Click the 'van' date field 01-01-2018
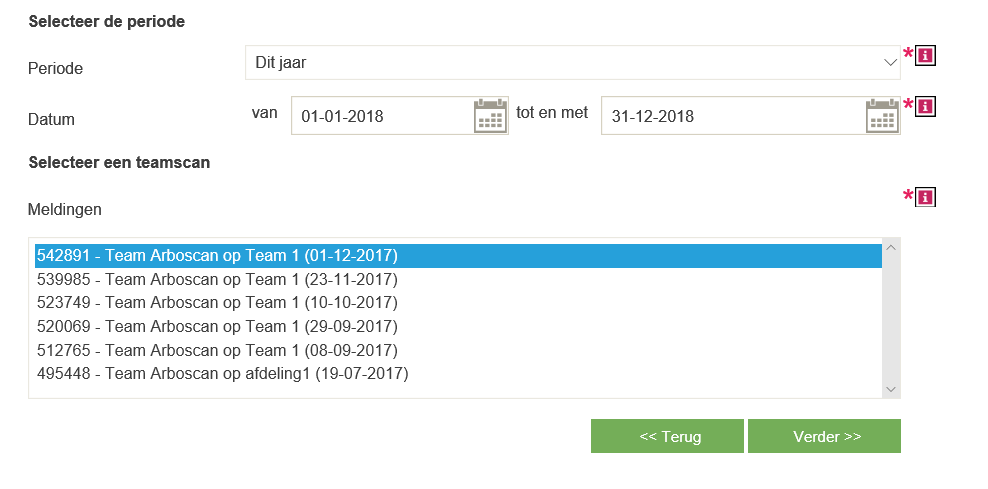Screen dimensions: 988x489 (x=380, y=116)
